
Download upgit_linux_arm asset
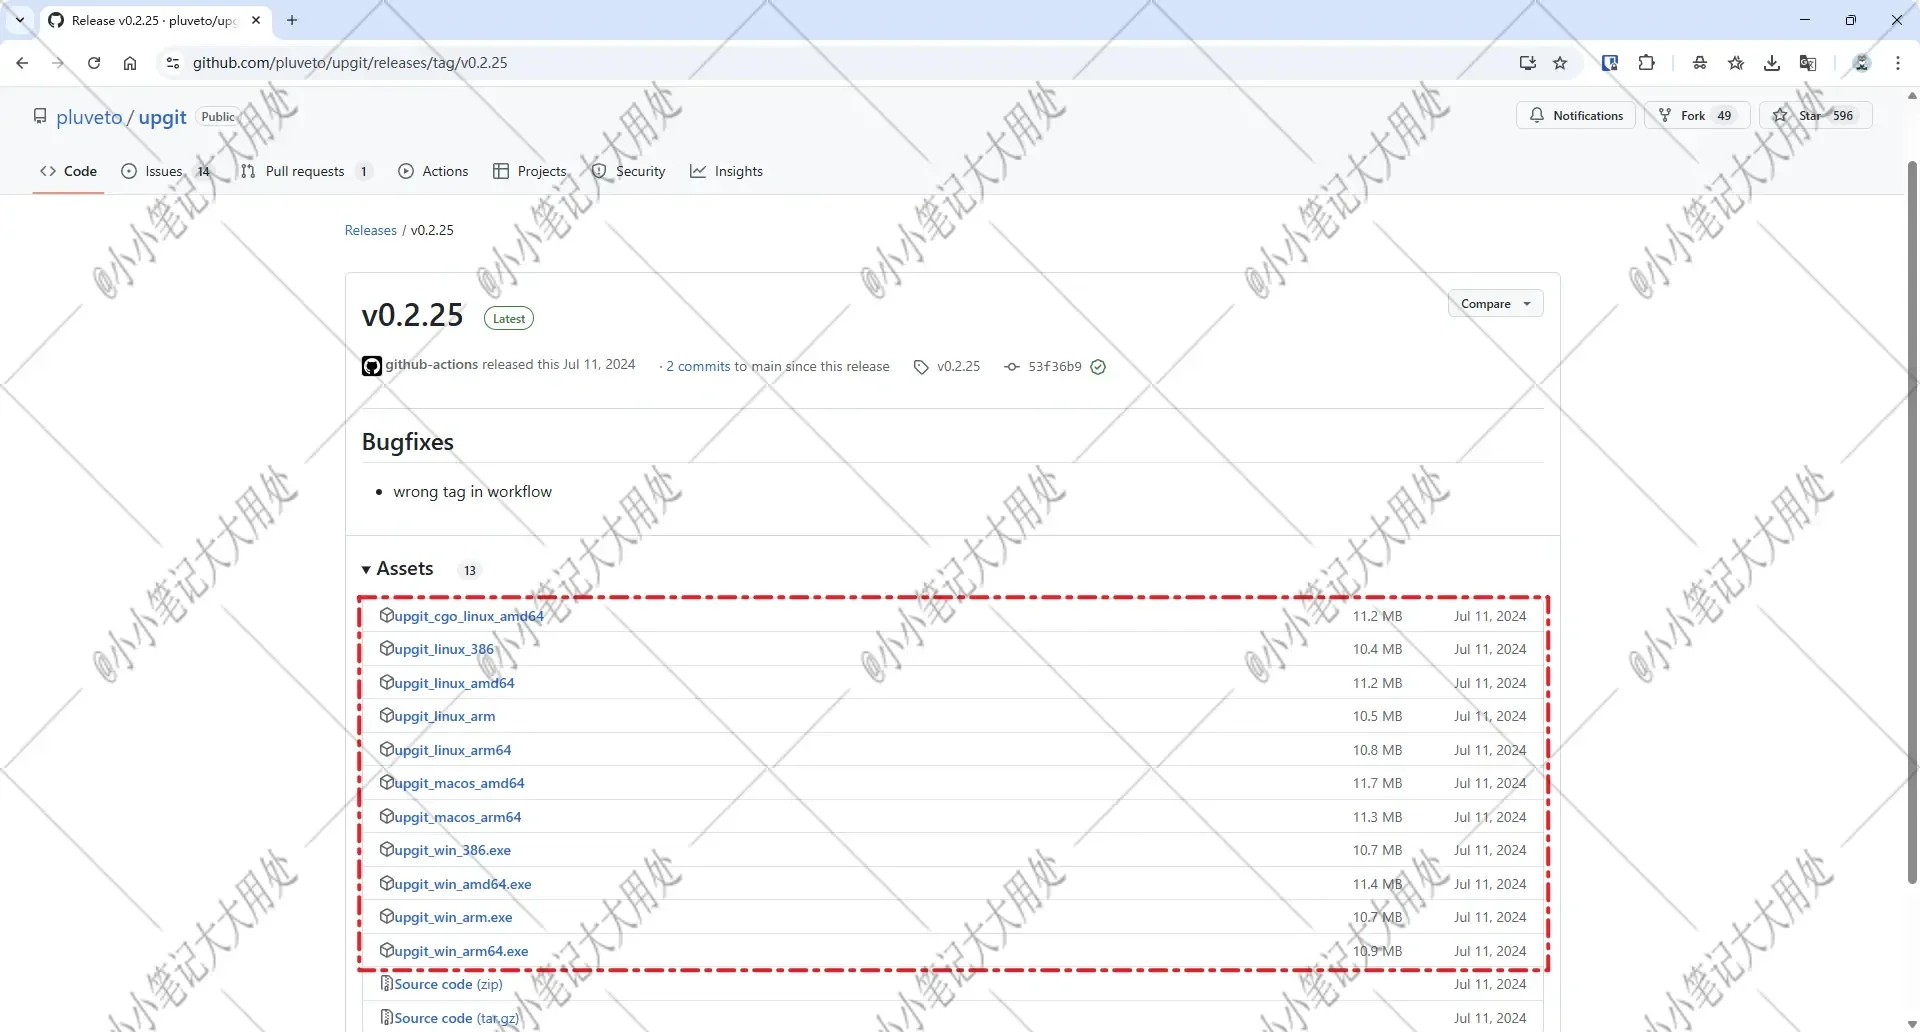tap(445, 716)
